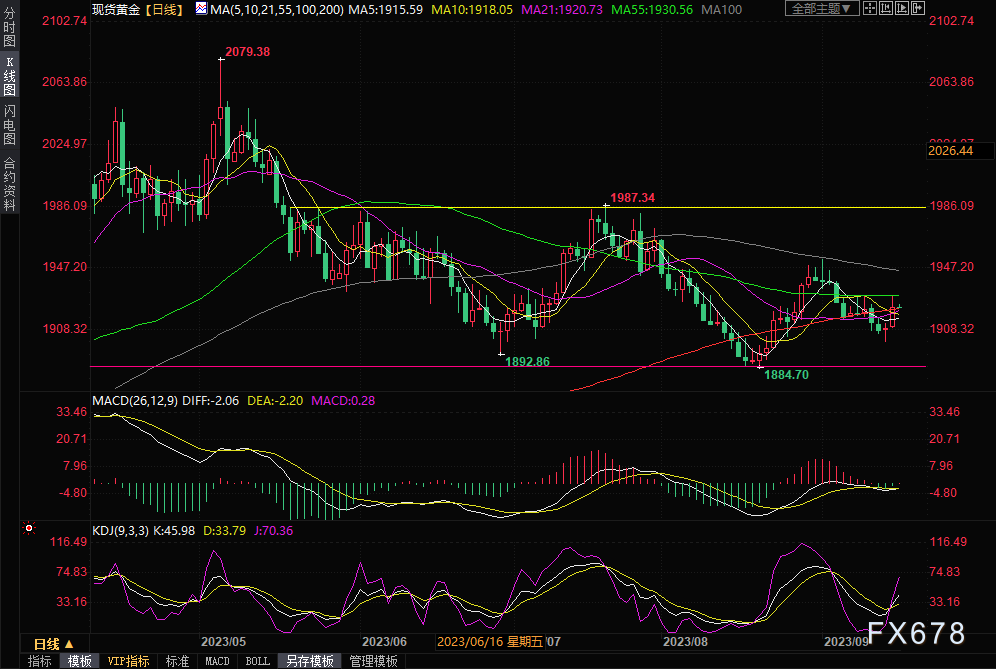Open the 闪电图 side tab
This screenshot has height=669, width=996.
pyautogui.click(x=9, y=125)
